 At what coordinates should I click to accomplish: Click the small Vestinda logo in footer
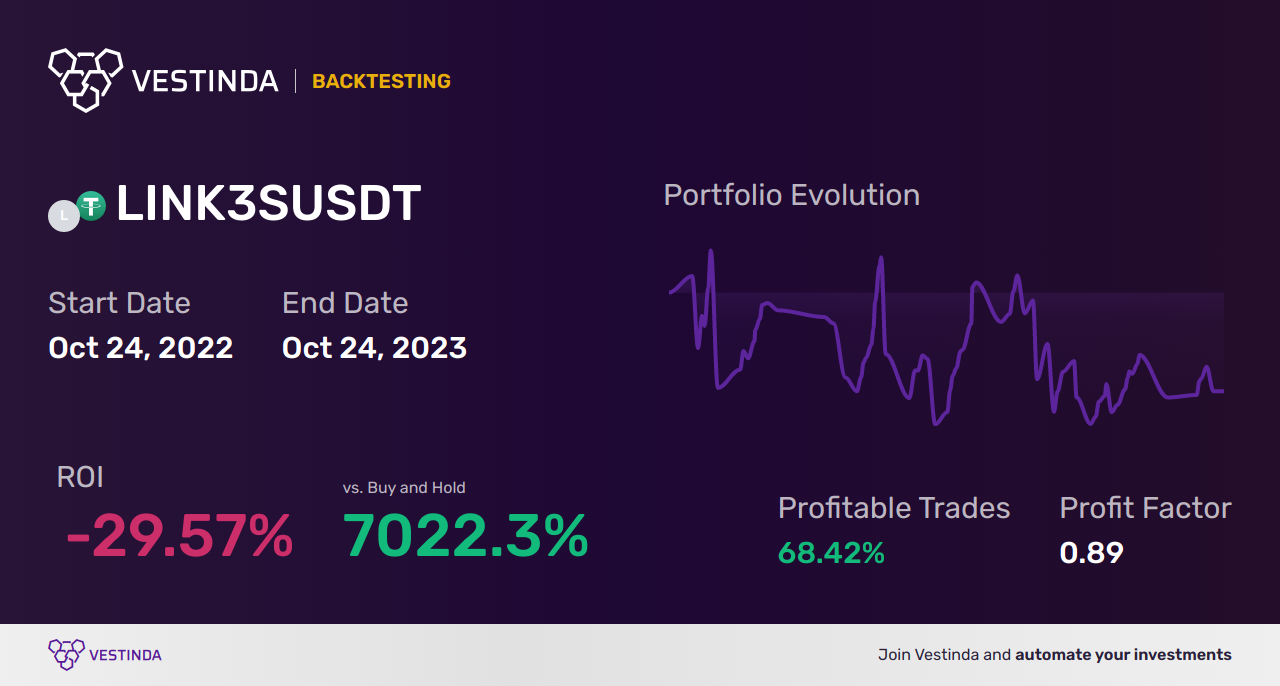pos(65,655)
